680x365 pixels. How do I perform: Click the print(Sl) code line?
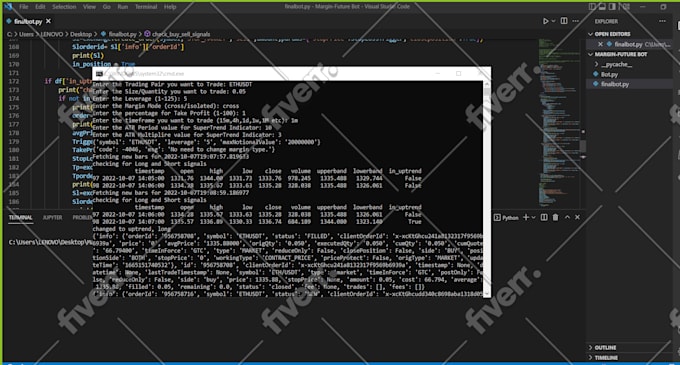click(88, 55)
